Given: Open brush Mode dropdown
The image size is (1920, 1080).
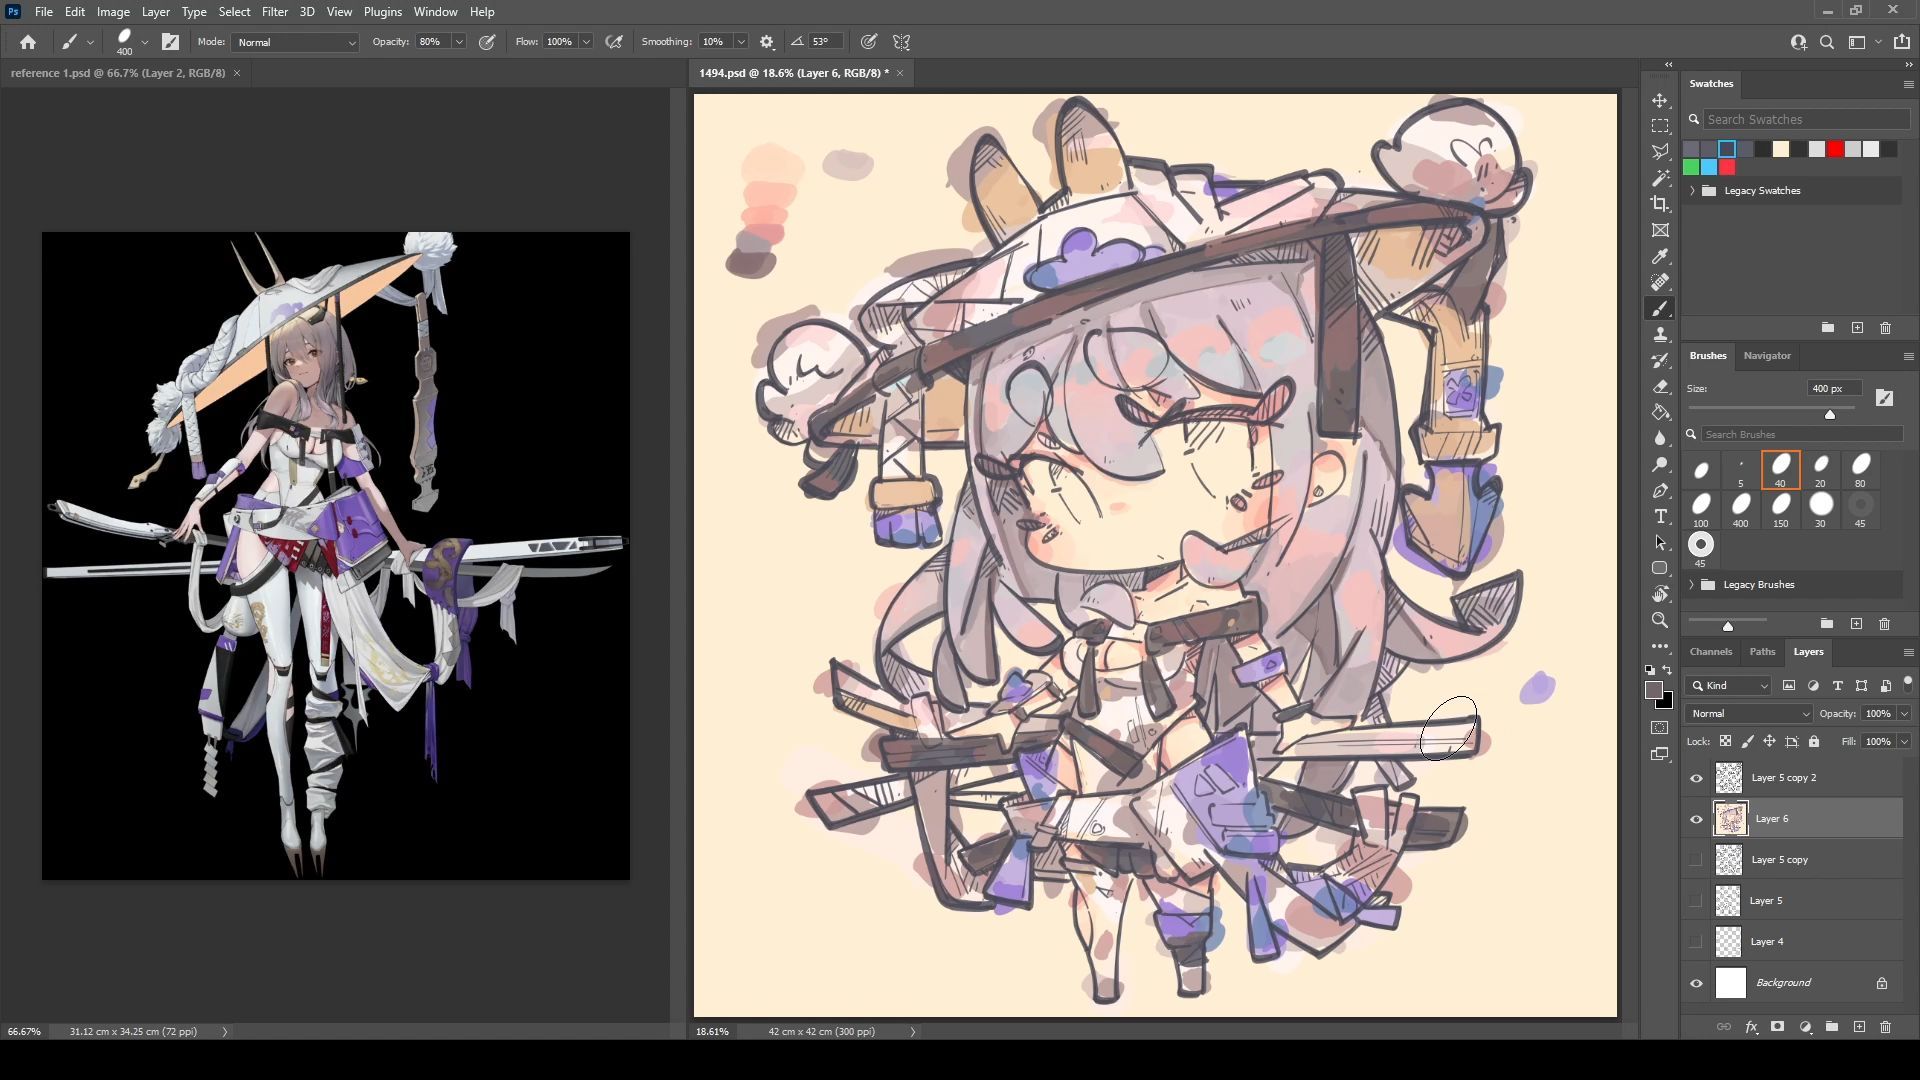Looking at the screenshot, I should tap(295, 42).
